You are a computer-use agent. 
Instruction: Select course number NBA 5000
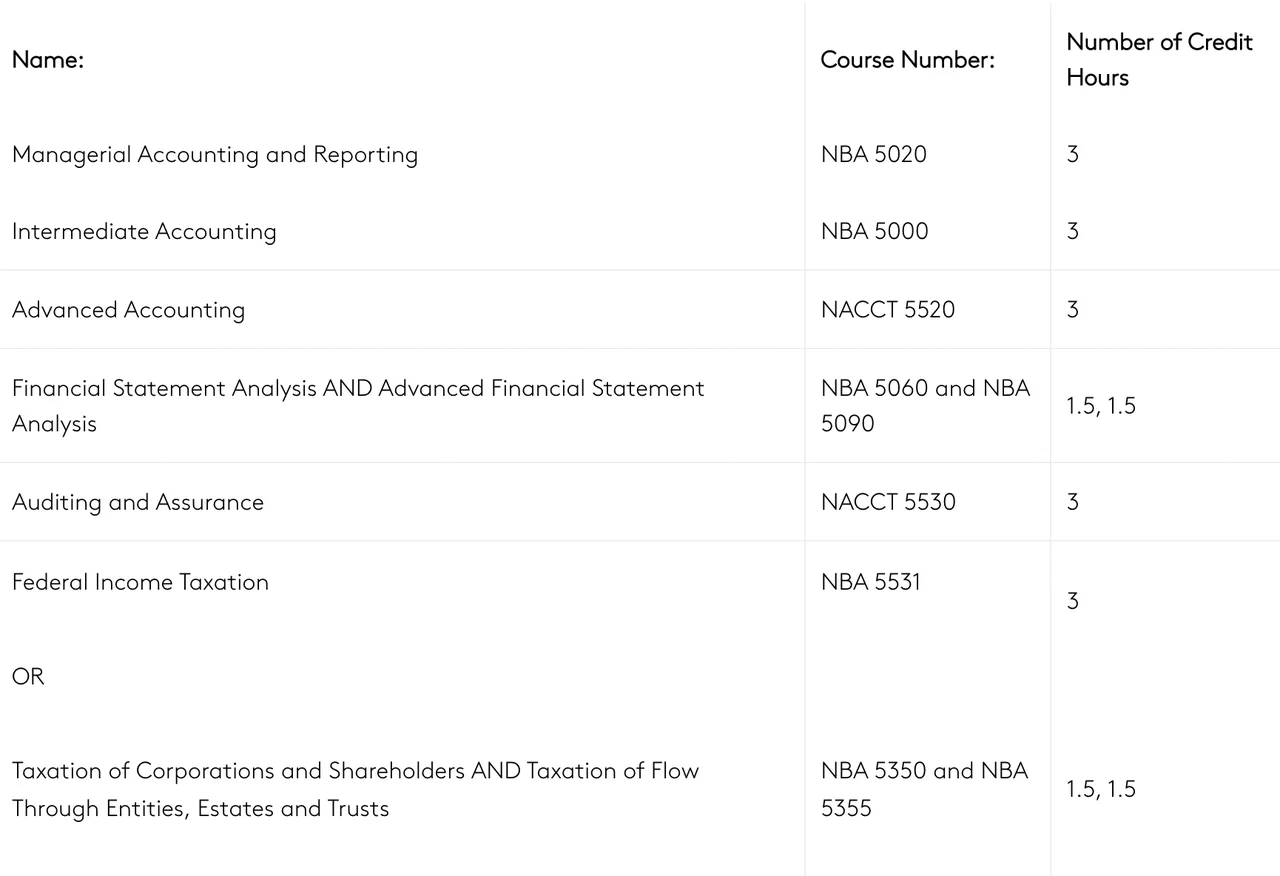[874, 232]
